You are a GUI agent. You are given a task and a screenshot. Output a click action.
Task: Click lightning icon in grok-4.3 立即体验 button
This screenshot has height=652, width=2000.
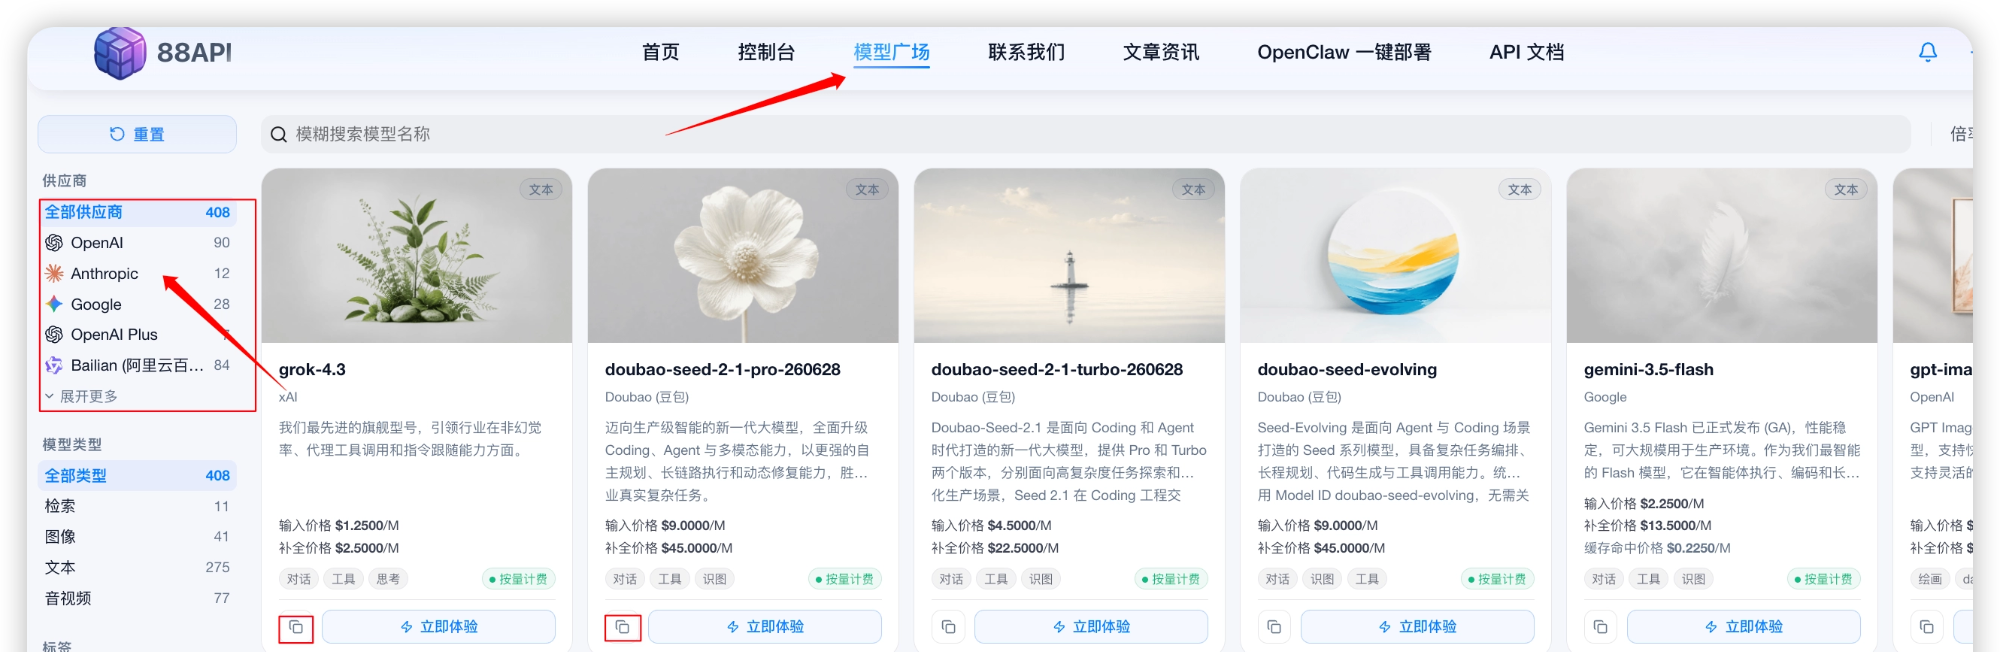coord(406,627)
